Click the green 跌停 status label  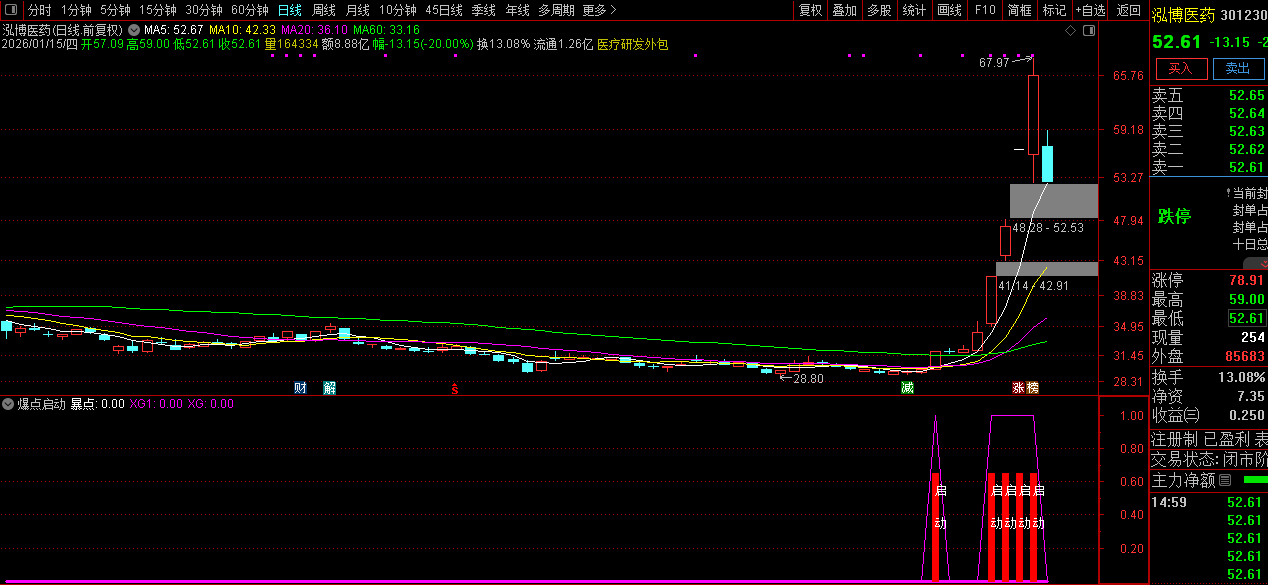click(1174, 216)
